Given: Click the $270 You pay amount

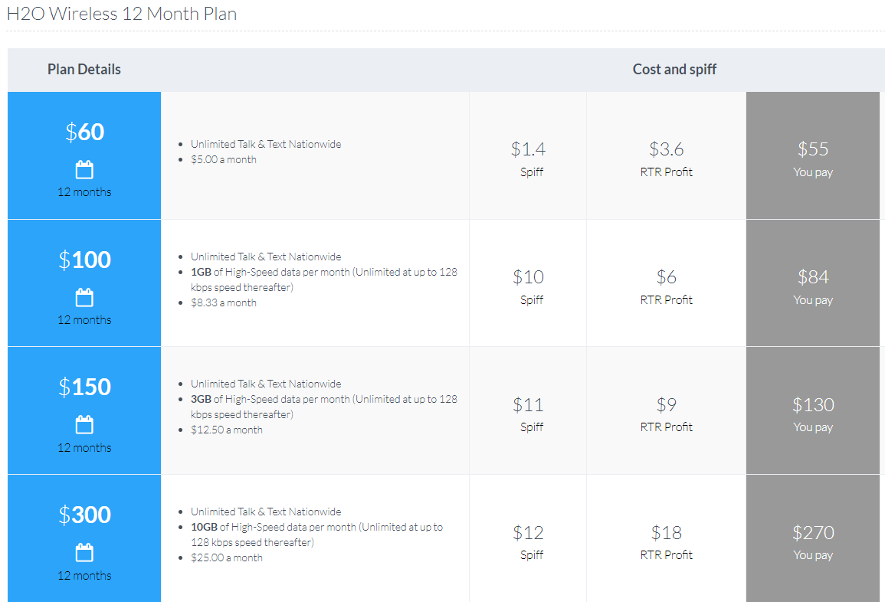Looking at the screenshot, I should pyautogui.click(x=813, y=532).
